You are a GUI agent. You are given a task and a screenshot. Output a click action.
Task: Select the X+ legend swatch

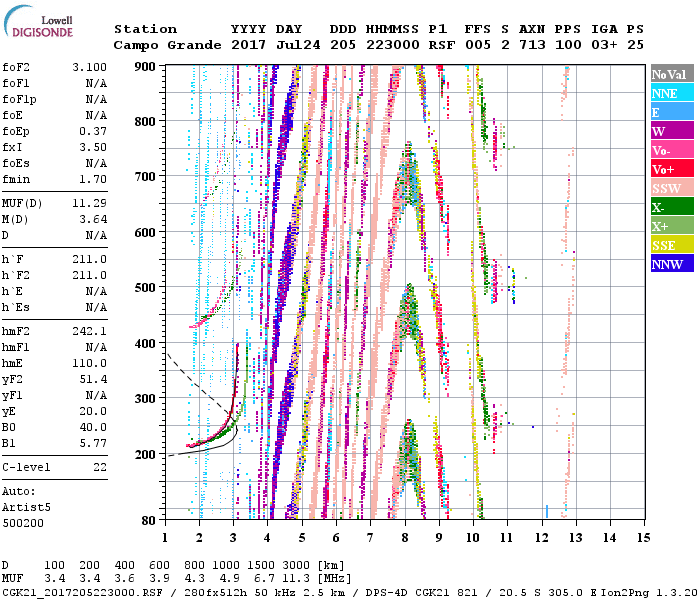pos(671,227)
